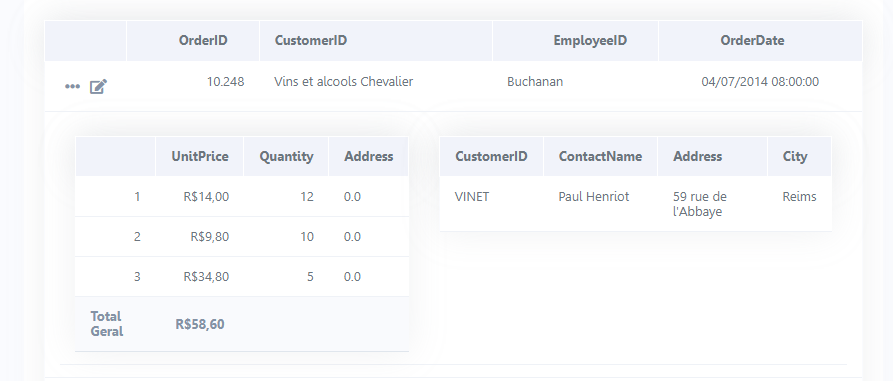Click the Address header in the details grid

click(368, 157)
